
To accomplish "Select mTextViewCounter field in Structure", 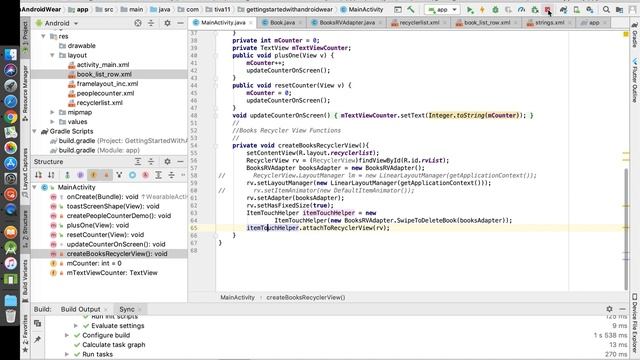I will tap(112, 273).
